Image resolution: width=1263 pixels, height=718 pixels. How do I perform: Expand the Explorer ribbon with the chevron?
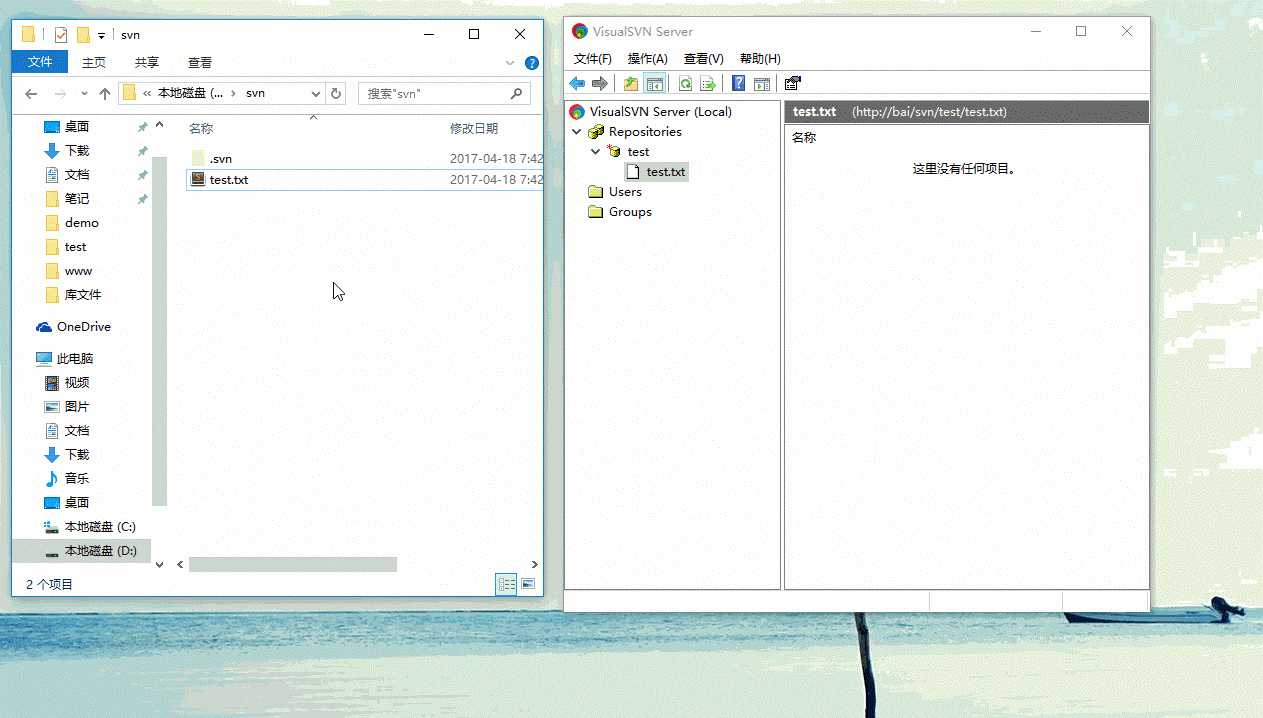pos(512,62)
